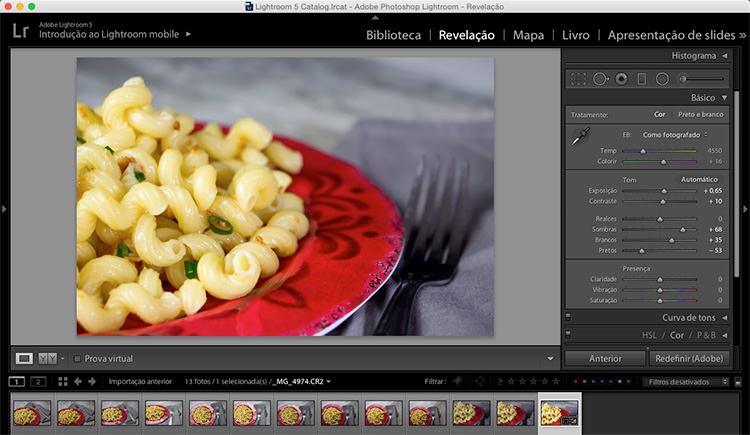Collapse the Básico panel
The height and width of the screenshot is (435, 750).
724,98
